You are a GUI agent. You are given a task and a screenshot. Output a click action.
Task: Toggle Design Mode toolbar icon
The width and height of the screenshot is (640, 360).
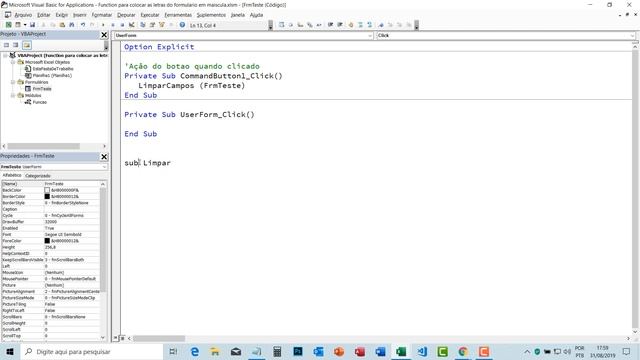click(131, 25)
